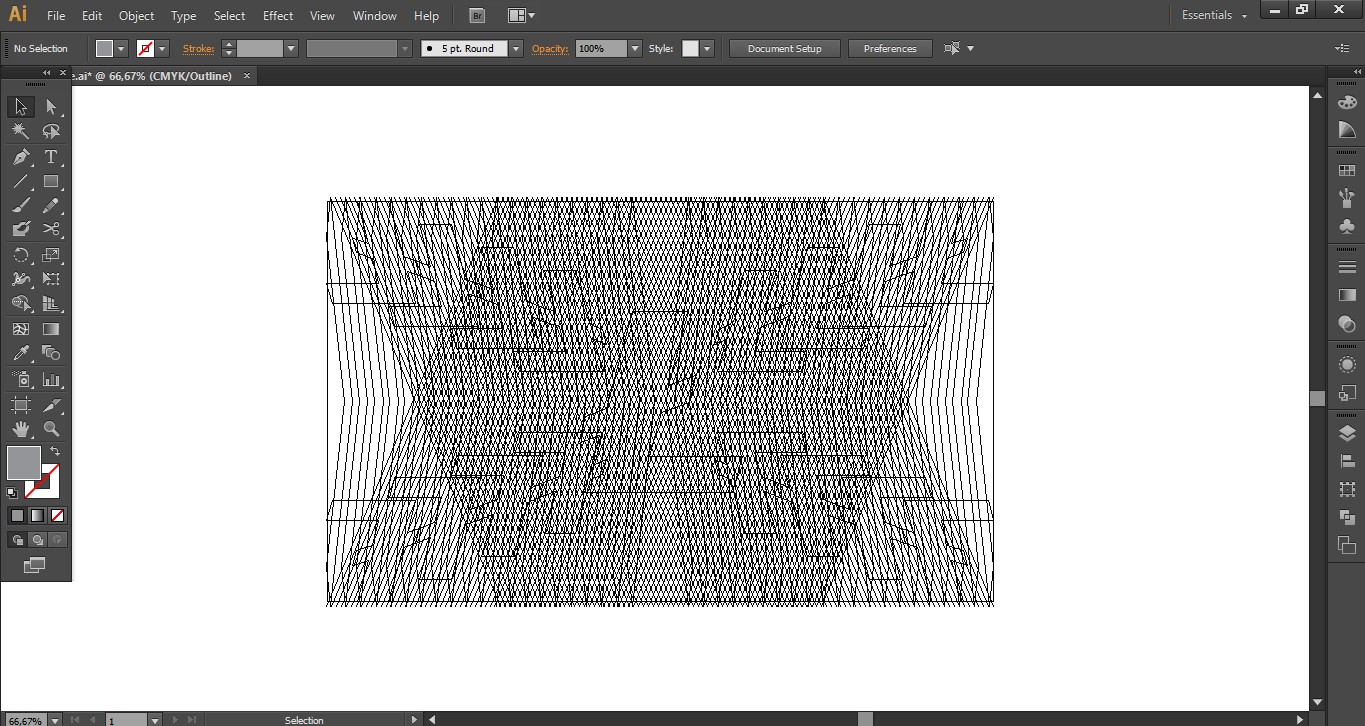Select the Selection tool (black arrow)
The width and height of the screenshot is (1365, 726).
21,107
